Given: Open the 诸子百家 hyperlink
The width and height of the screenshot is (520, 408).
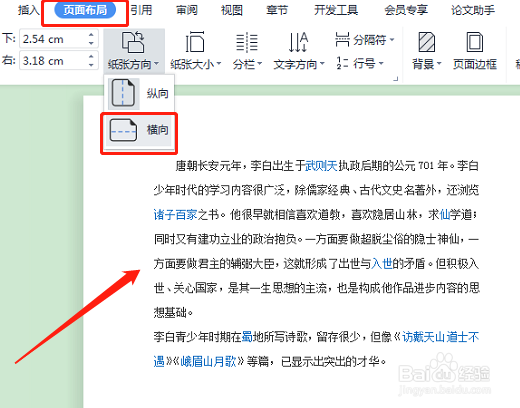Looking at the screenshot, I should pyautogui.click(x=175, y=214).
